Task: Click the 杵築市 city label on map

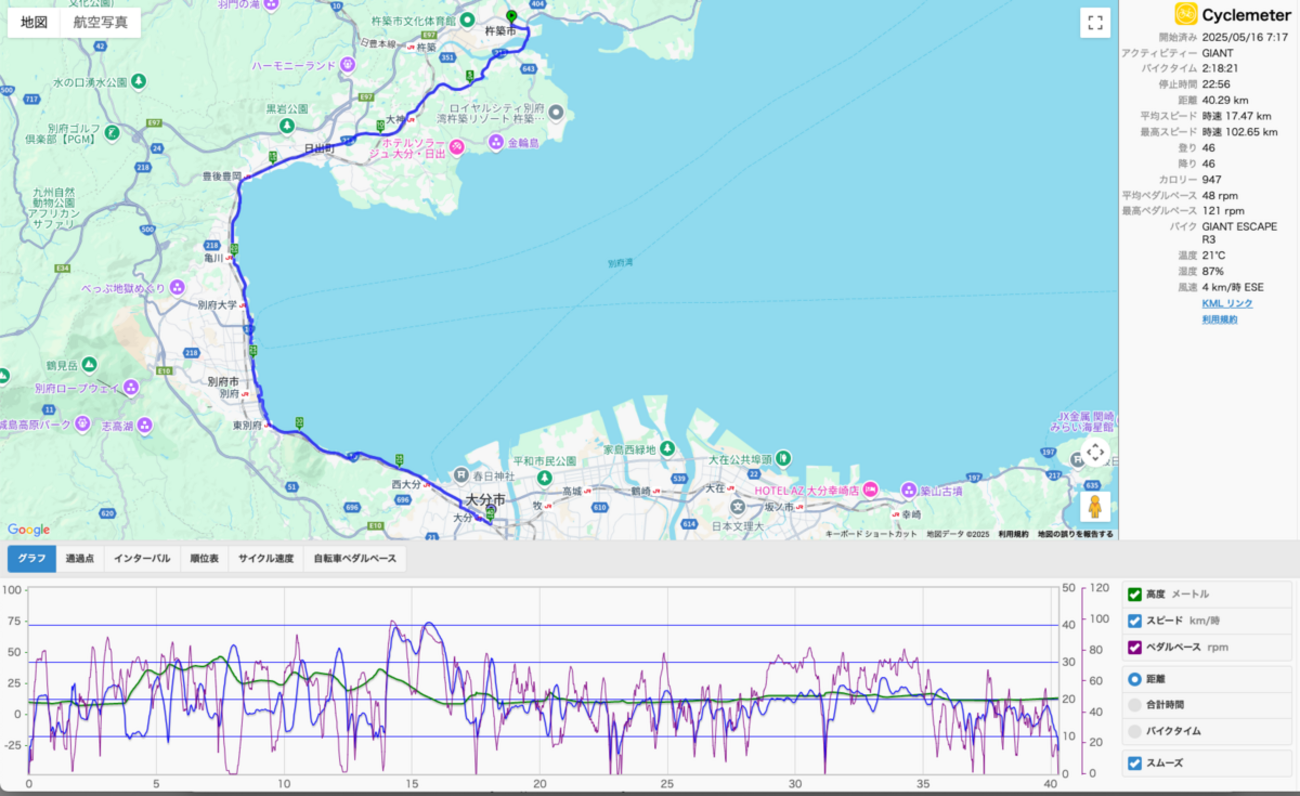Action: (499, 32)
